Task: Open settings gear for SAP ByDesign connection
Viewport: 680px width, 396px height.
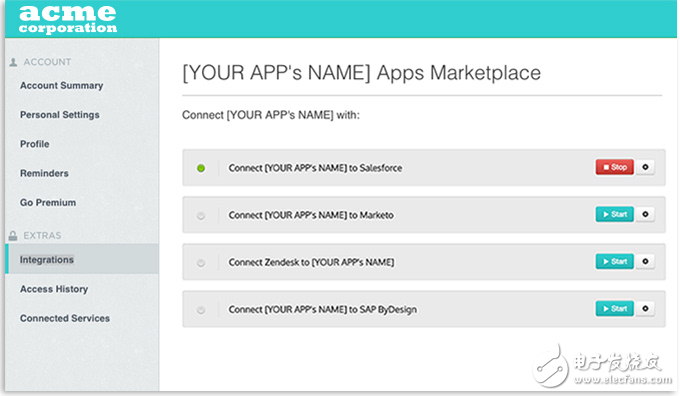Action: (x=645, y=309)
